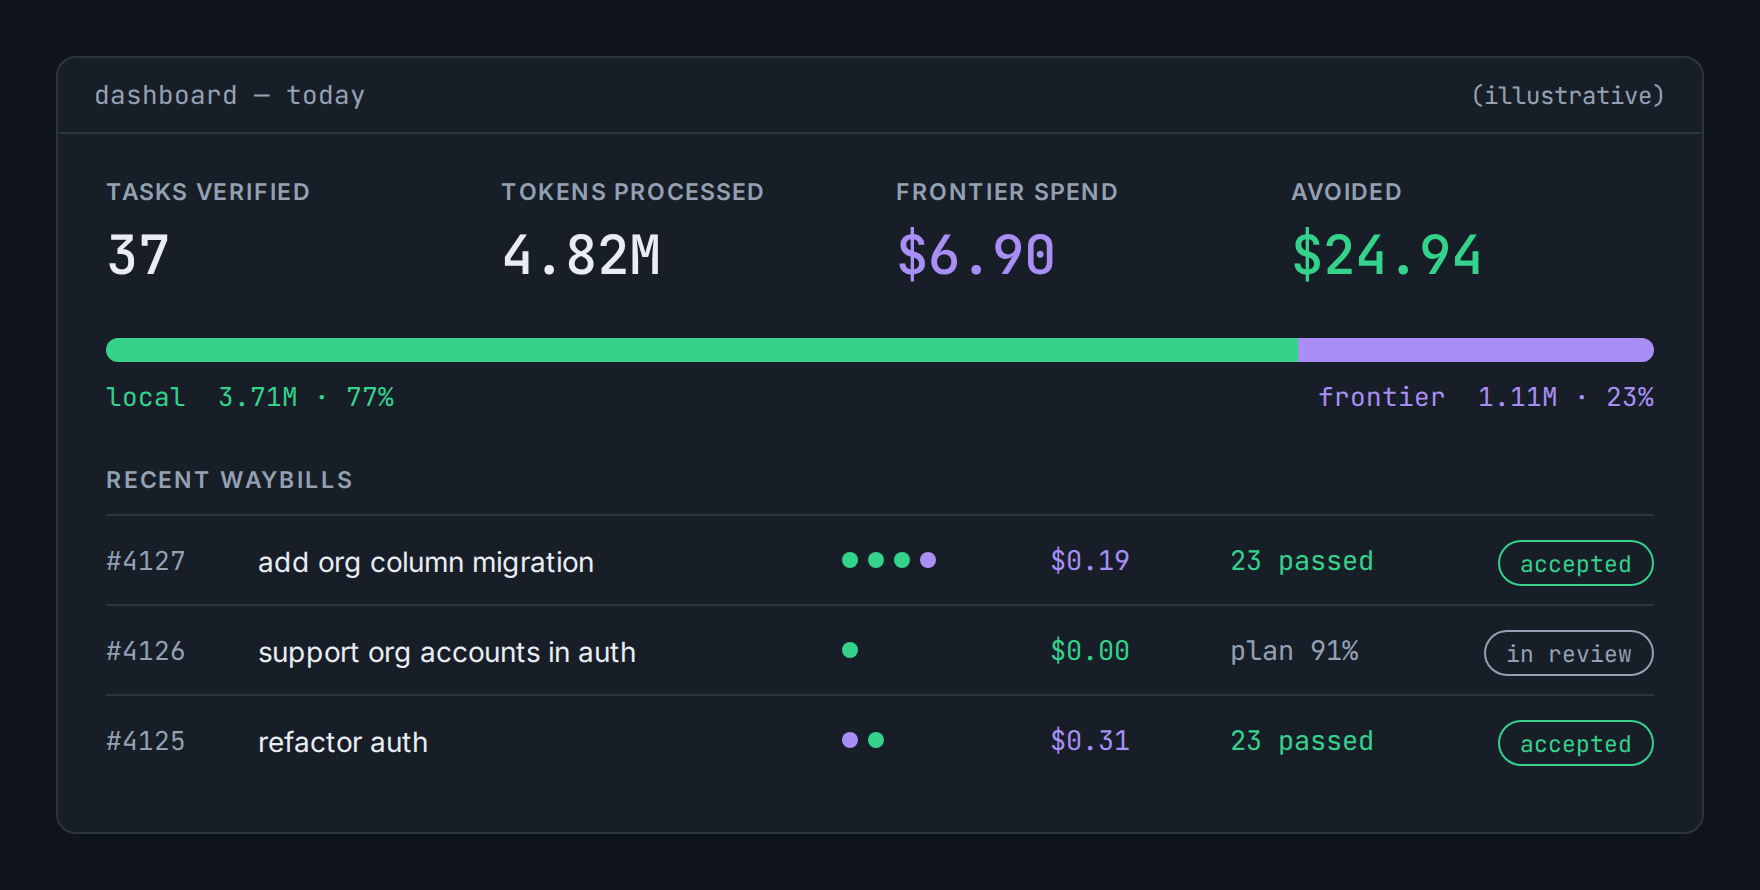1760x890 pixels.
Task: Click the Frontier Spend value $6.90
Action: click(976, 255)
